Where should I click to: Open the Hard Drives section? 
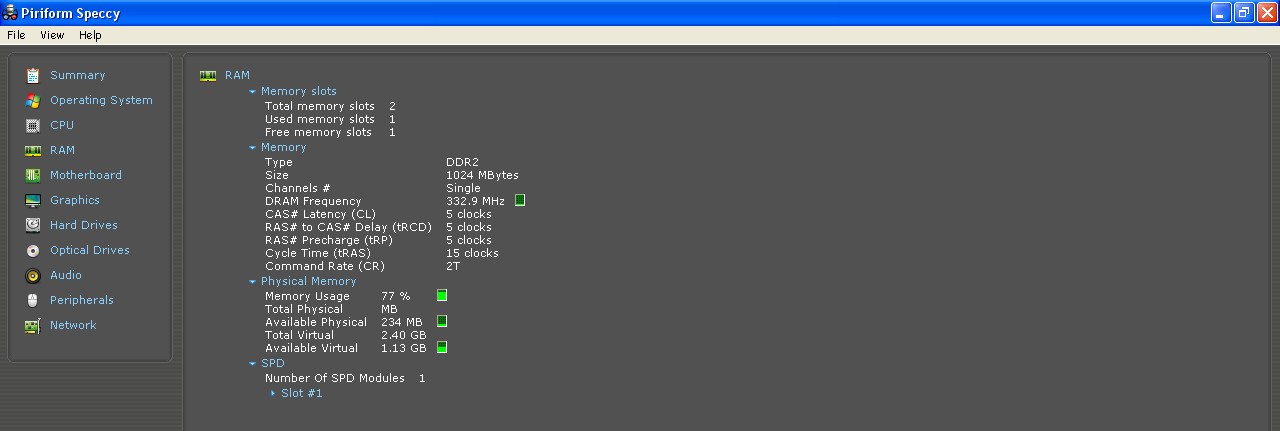pos(84,225)
